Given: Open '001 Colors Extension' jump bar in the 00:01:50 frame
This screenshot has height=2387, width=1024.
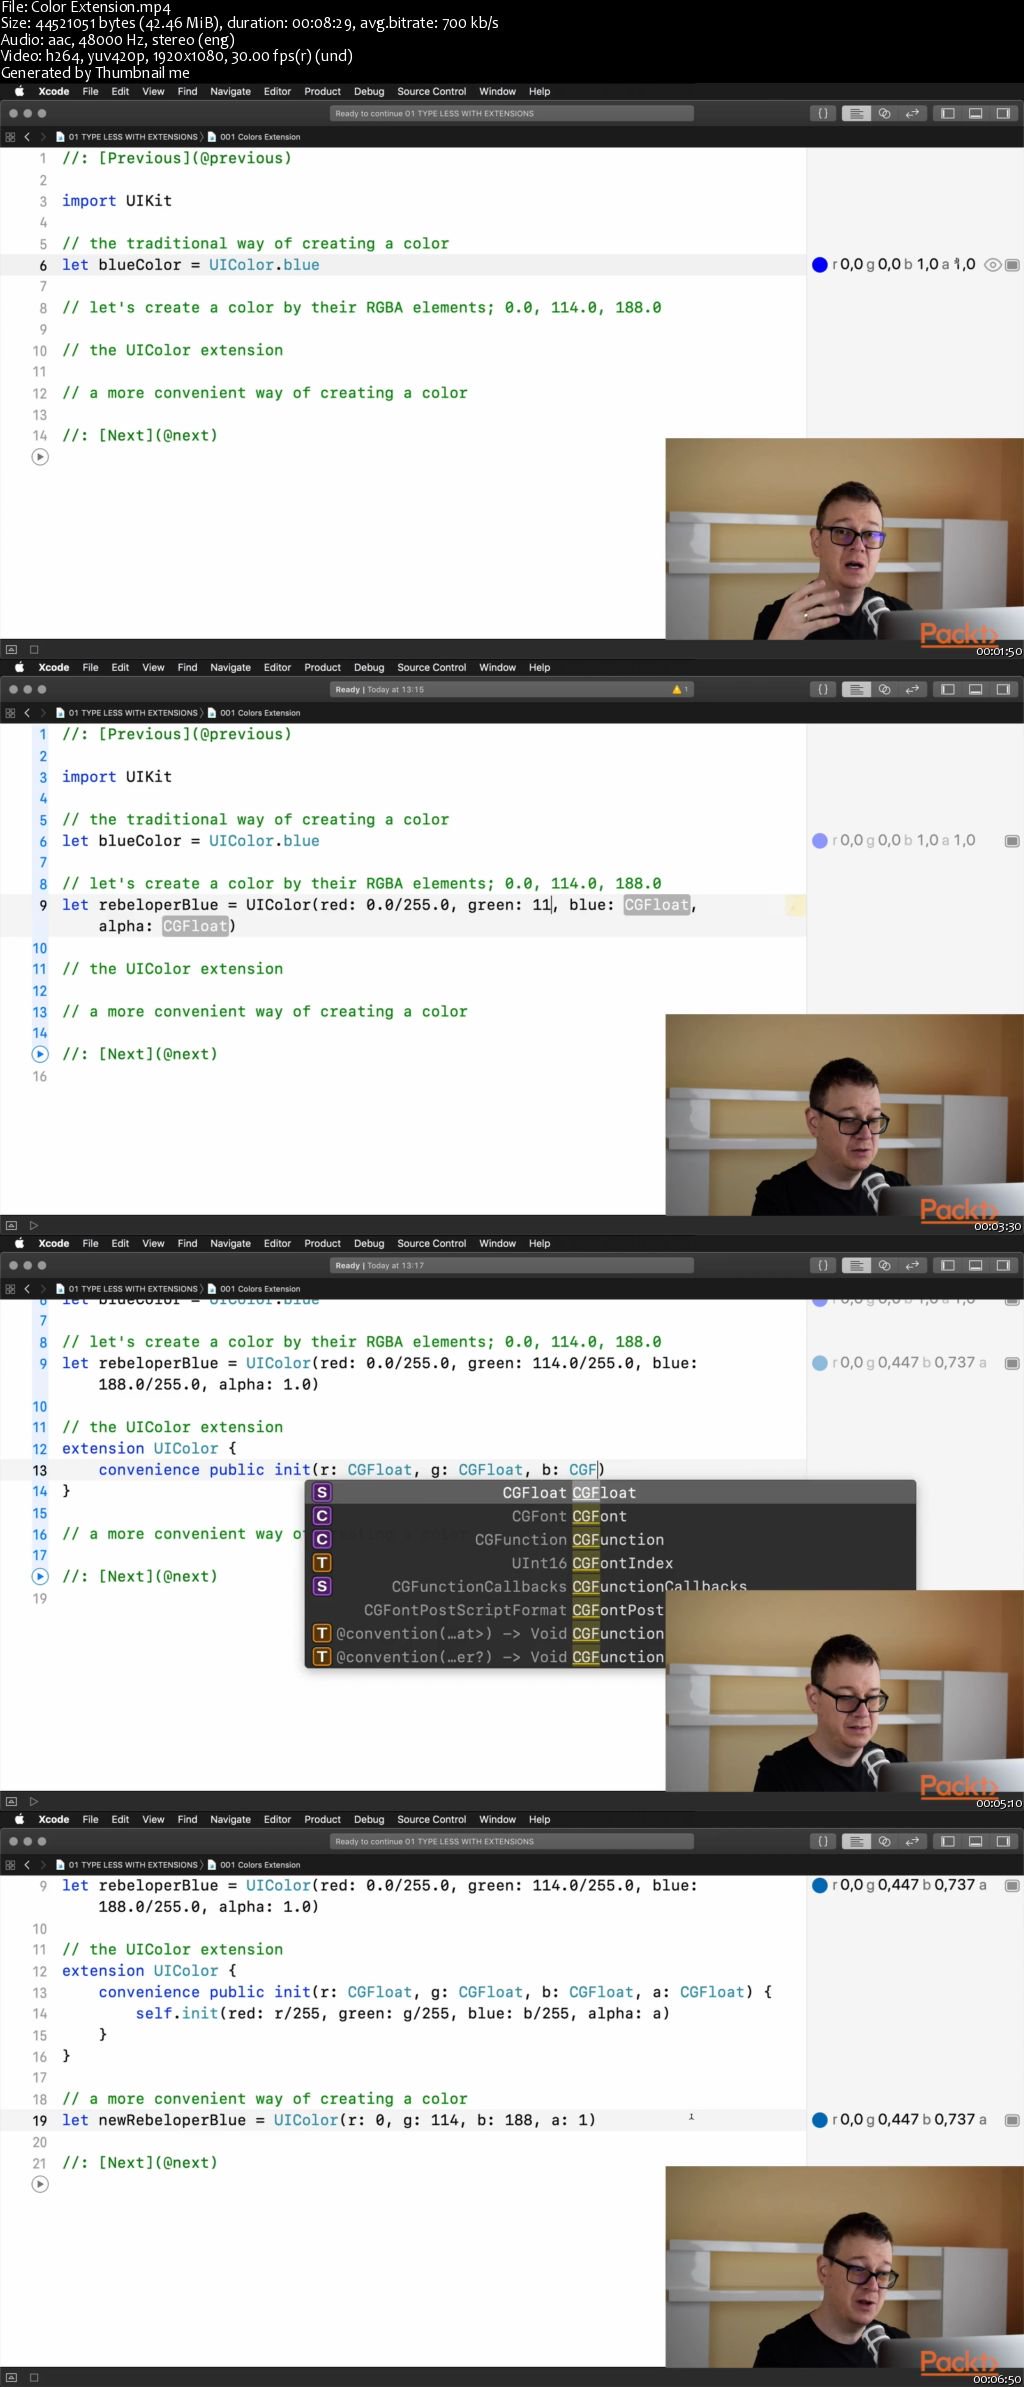Looking at the screenshot, I should pos(254,137).
